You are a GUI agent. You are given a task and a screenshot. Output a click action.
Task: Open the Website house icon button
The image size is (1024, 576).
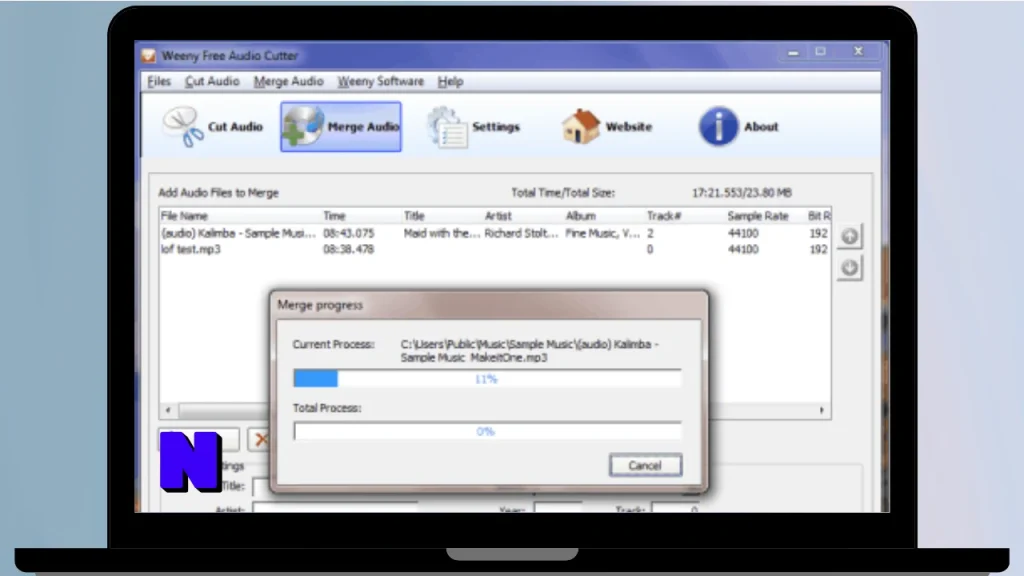pos(607,127)
